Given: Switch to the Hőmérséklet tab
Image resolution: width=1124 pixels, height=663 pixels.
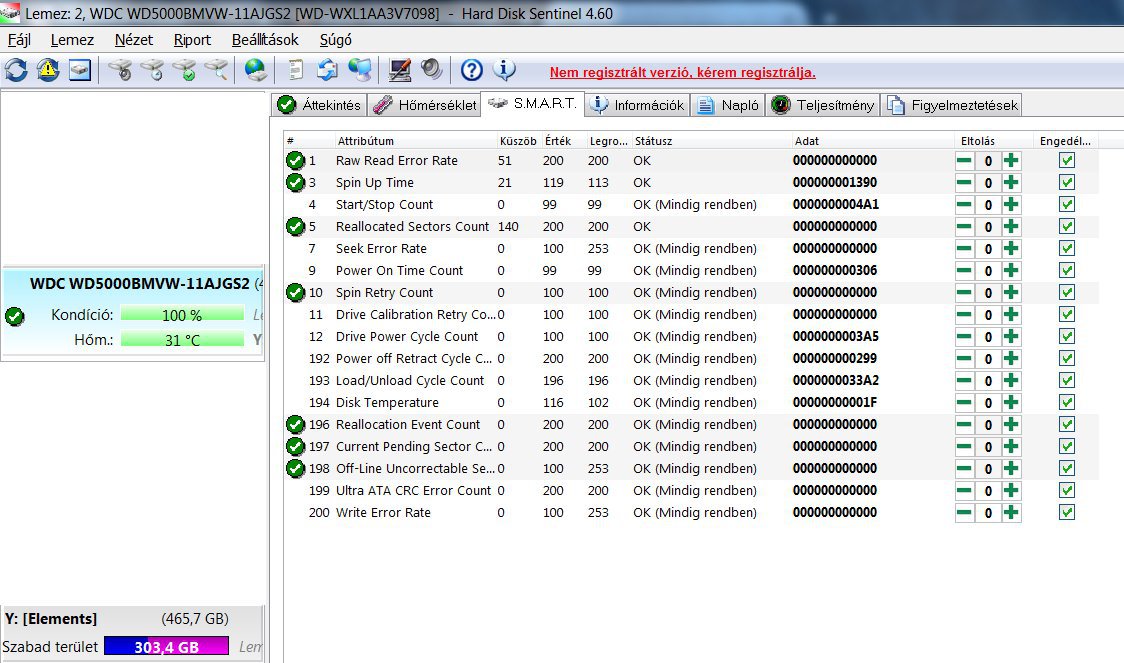Looking at the screenshot, I should tap(424, 105).
